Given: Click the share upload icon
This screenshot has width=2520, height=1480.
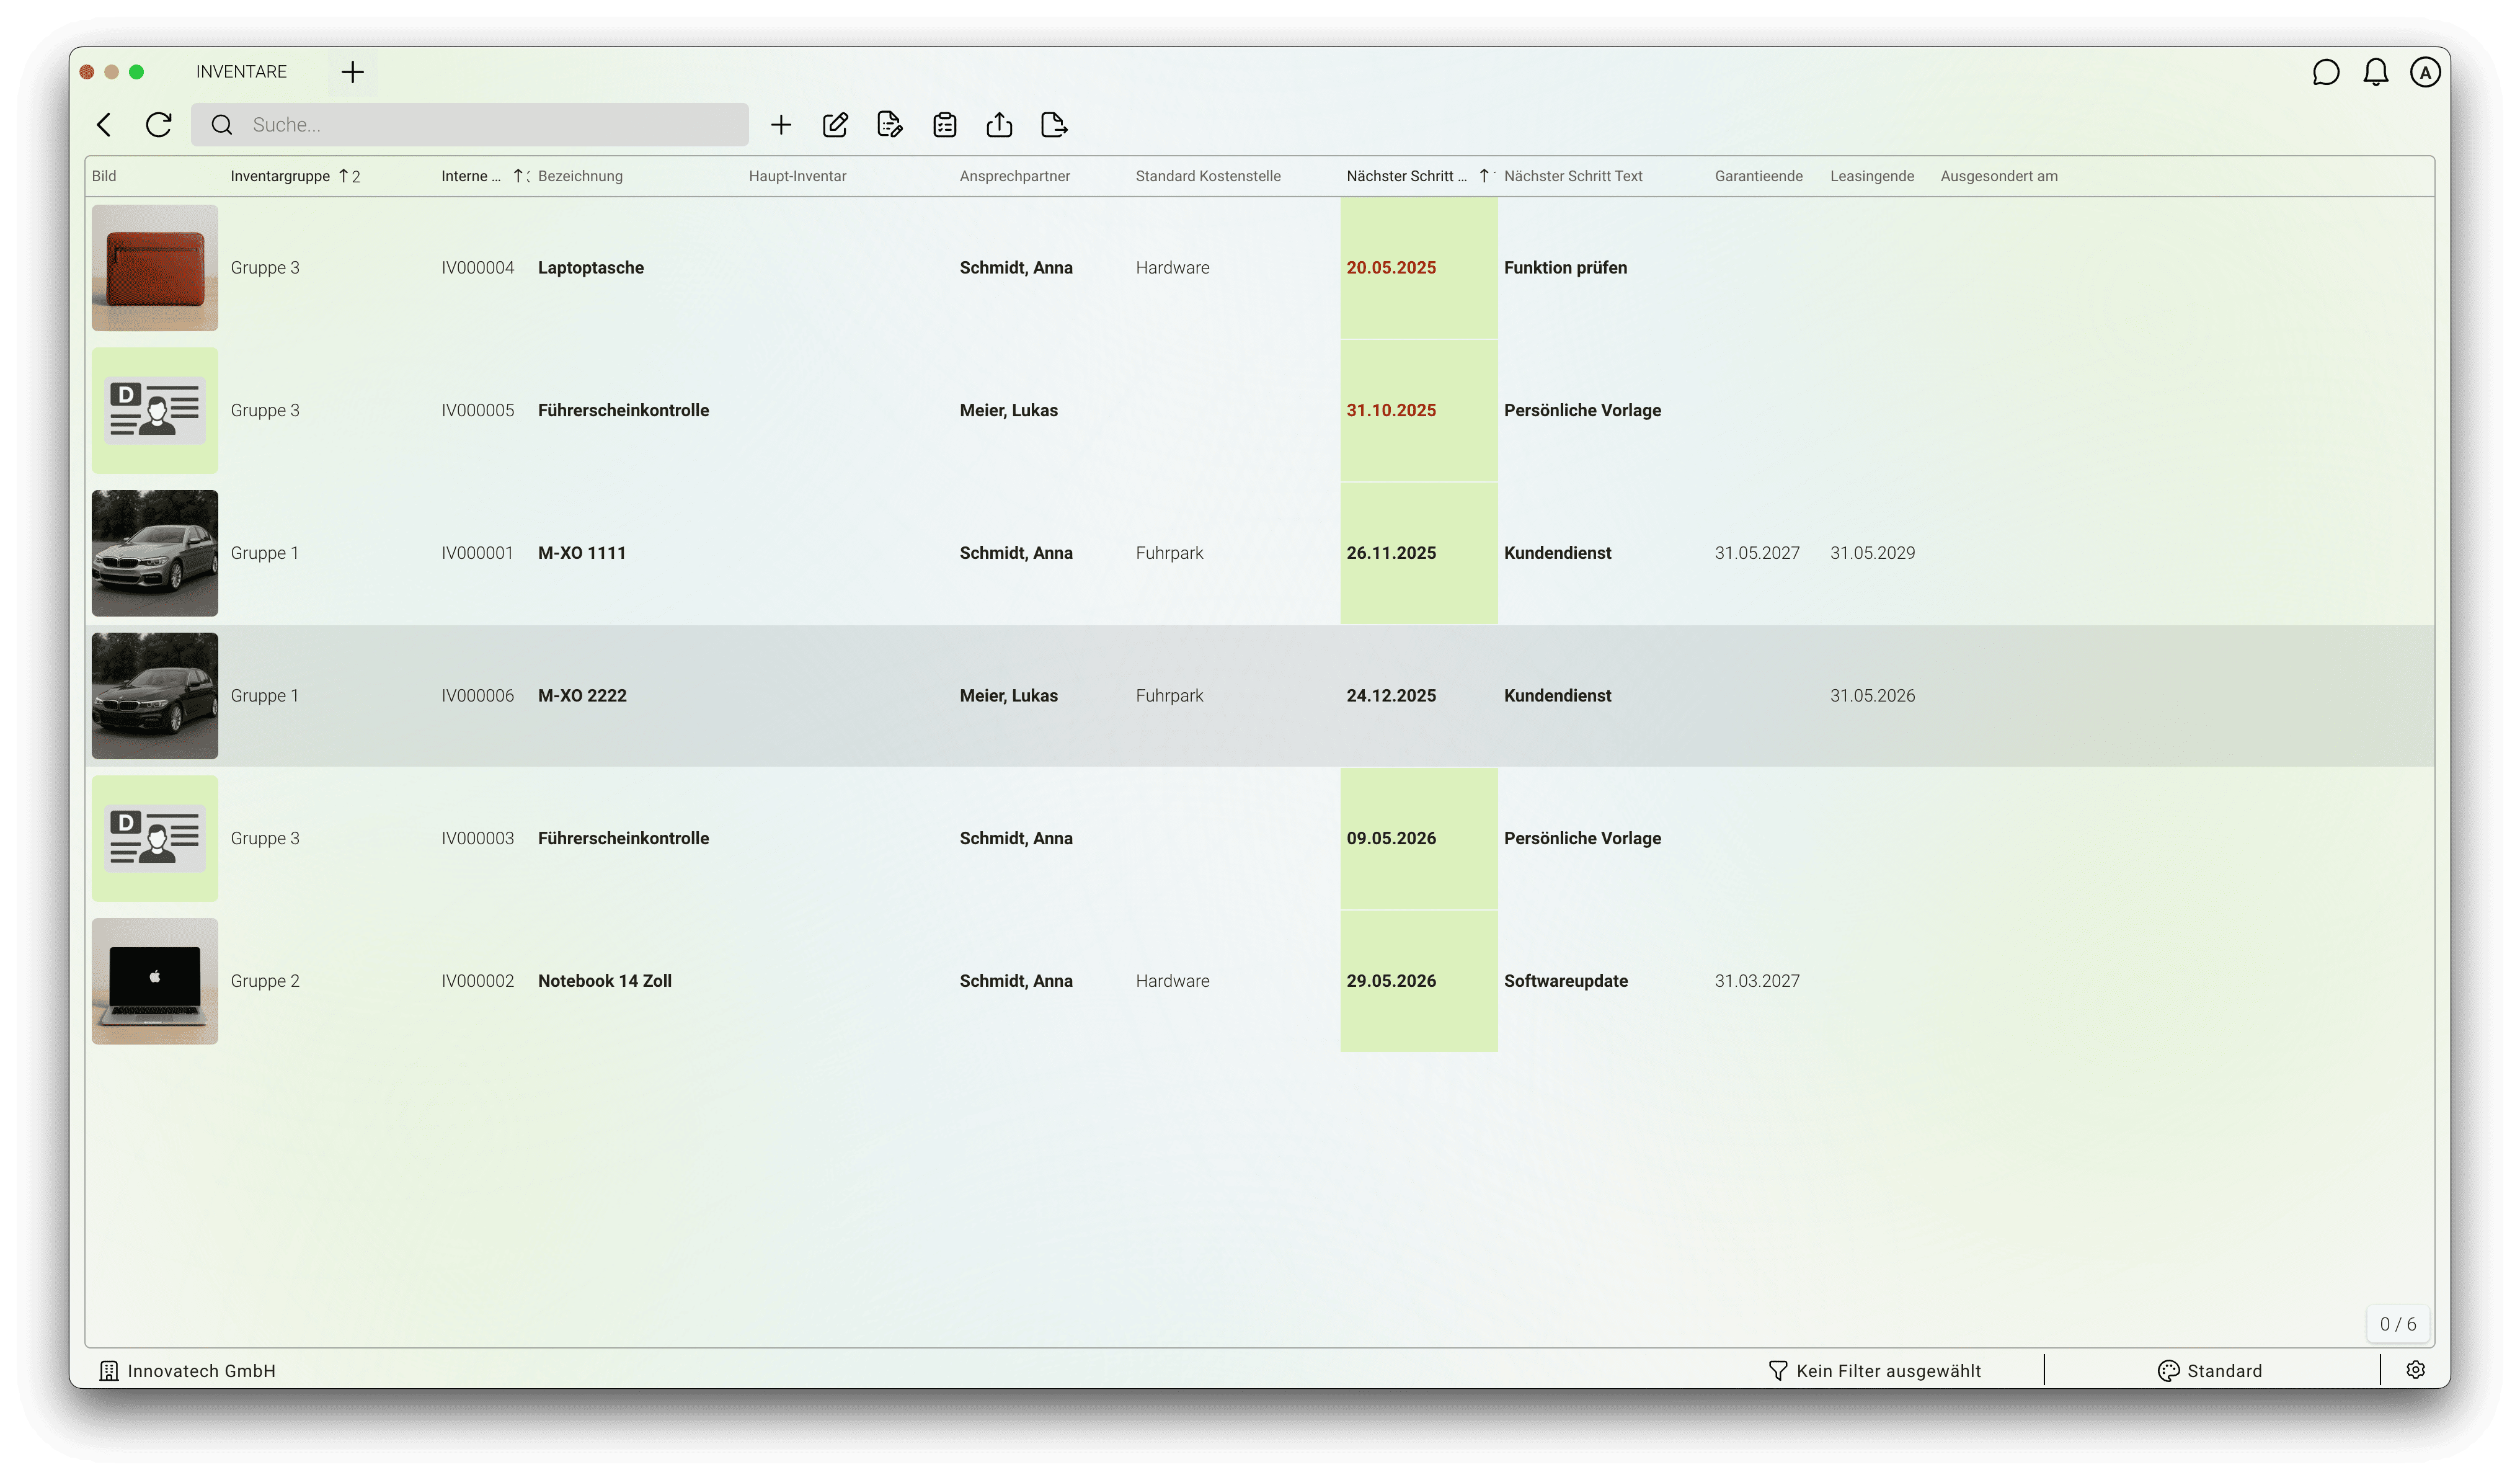Looking at the screenshot, I should click(999, 125).
